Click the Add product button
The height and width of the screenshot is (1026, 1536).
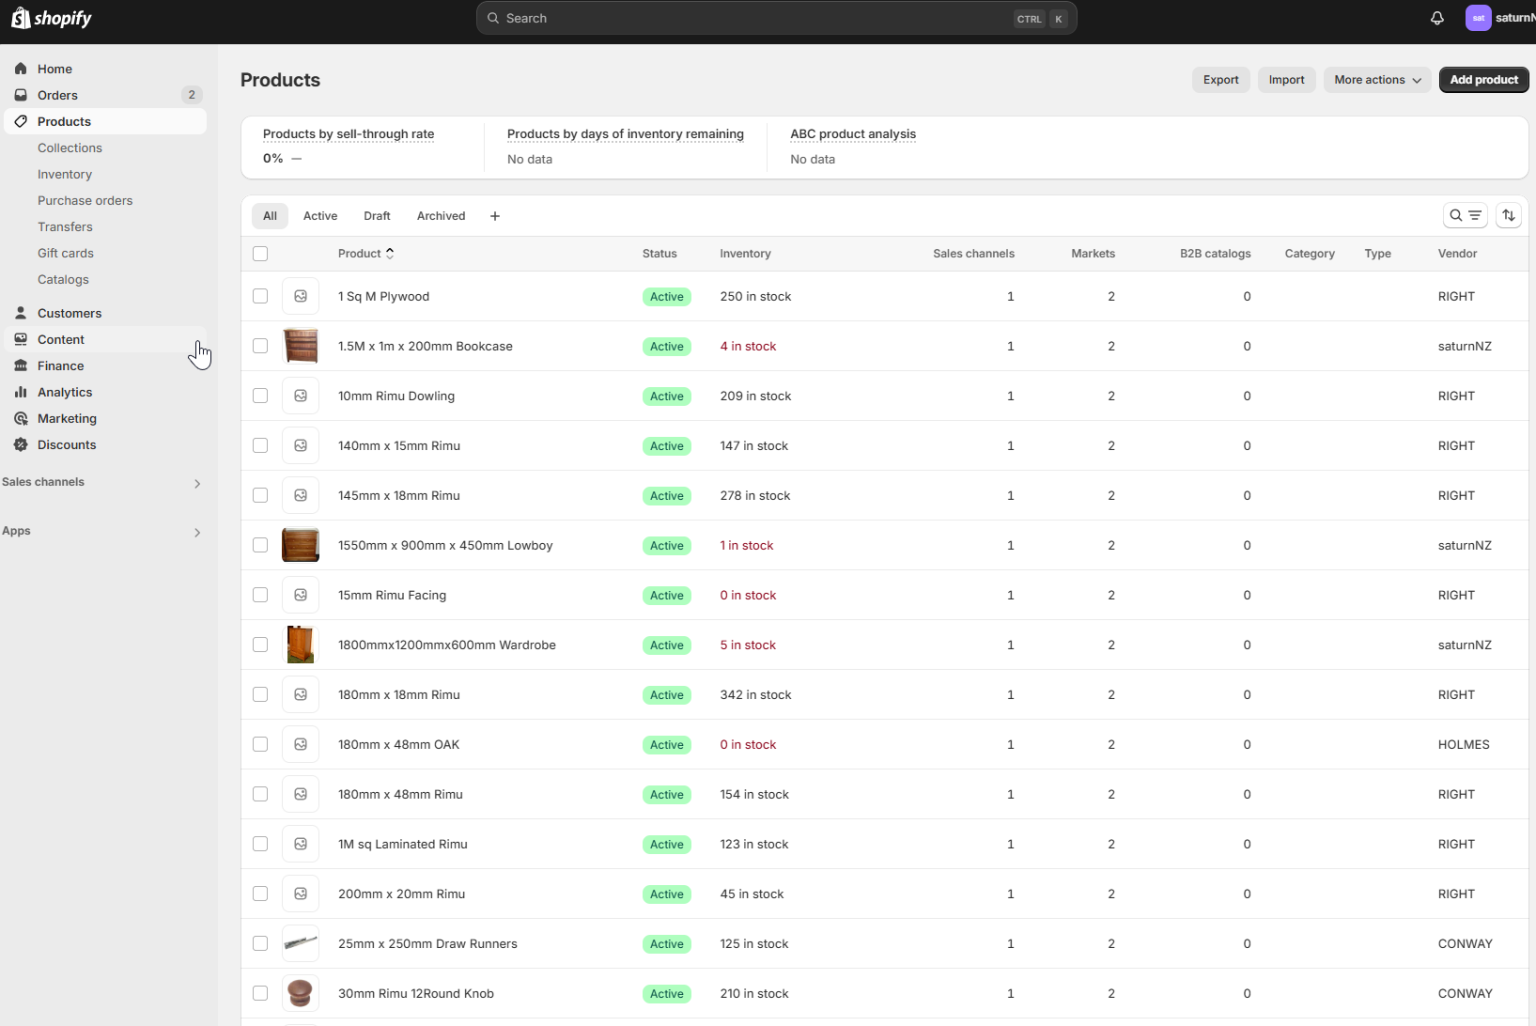[1483, 80]
